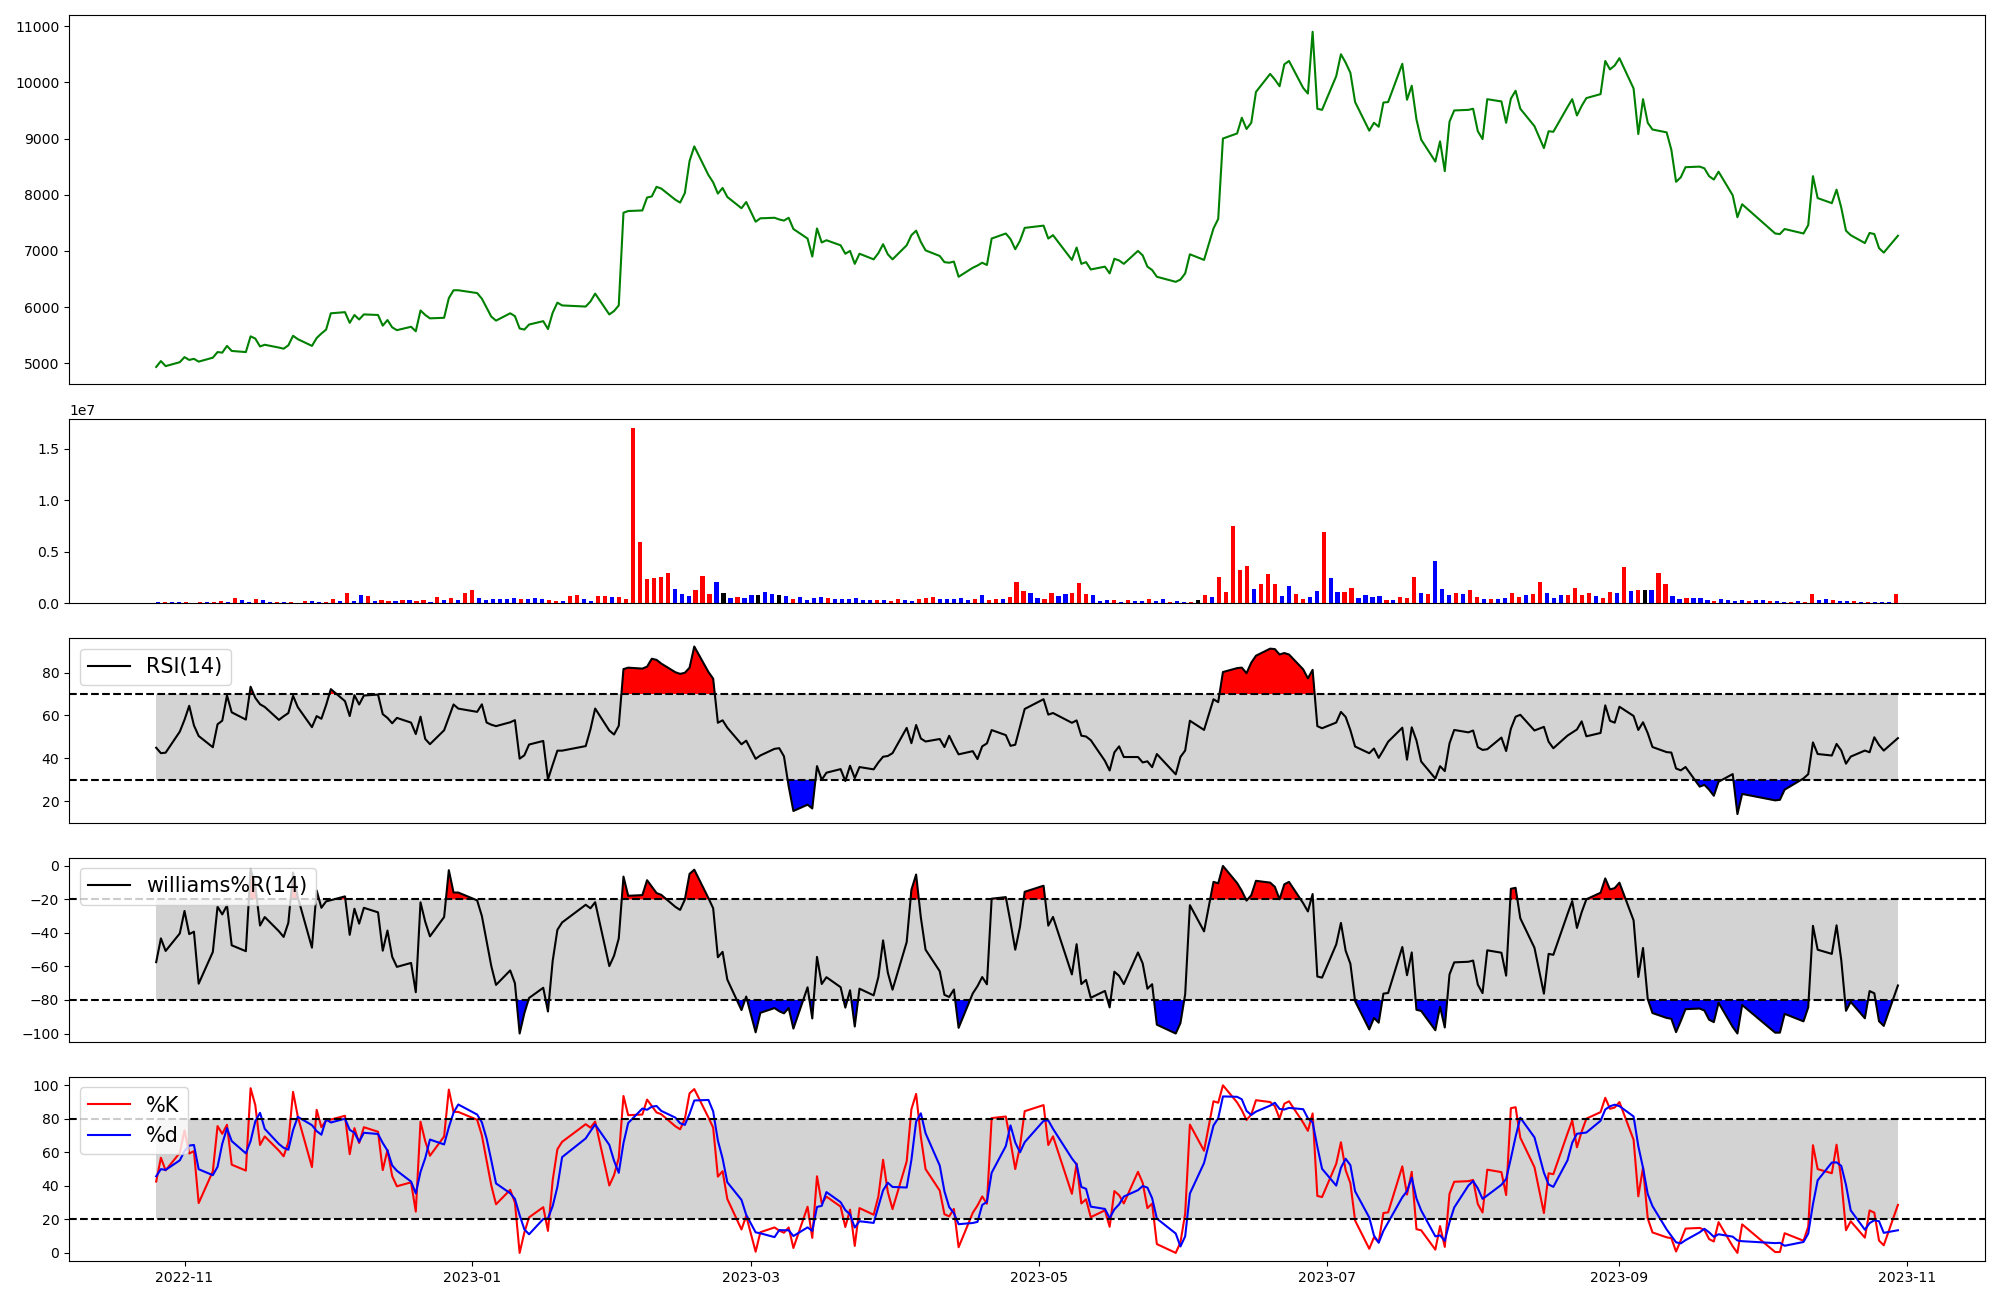Click the 1.5 volume axis tick label
The width and height of the screenshot is (2000, 1300).
click(x=47, y=450)
